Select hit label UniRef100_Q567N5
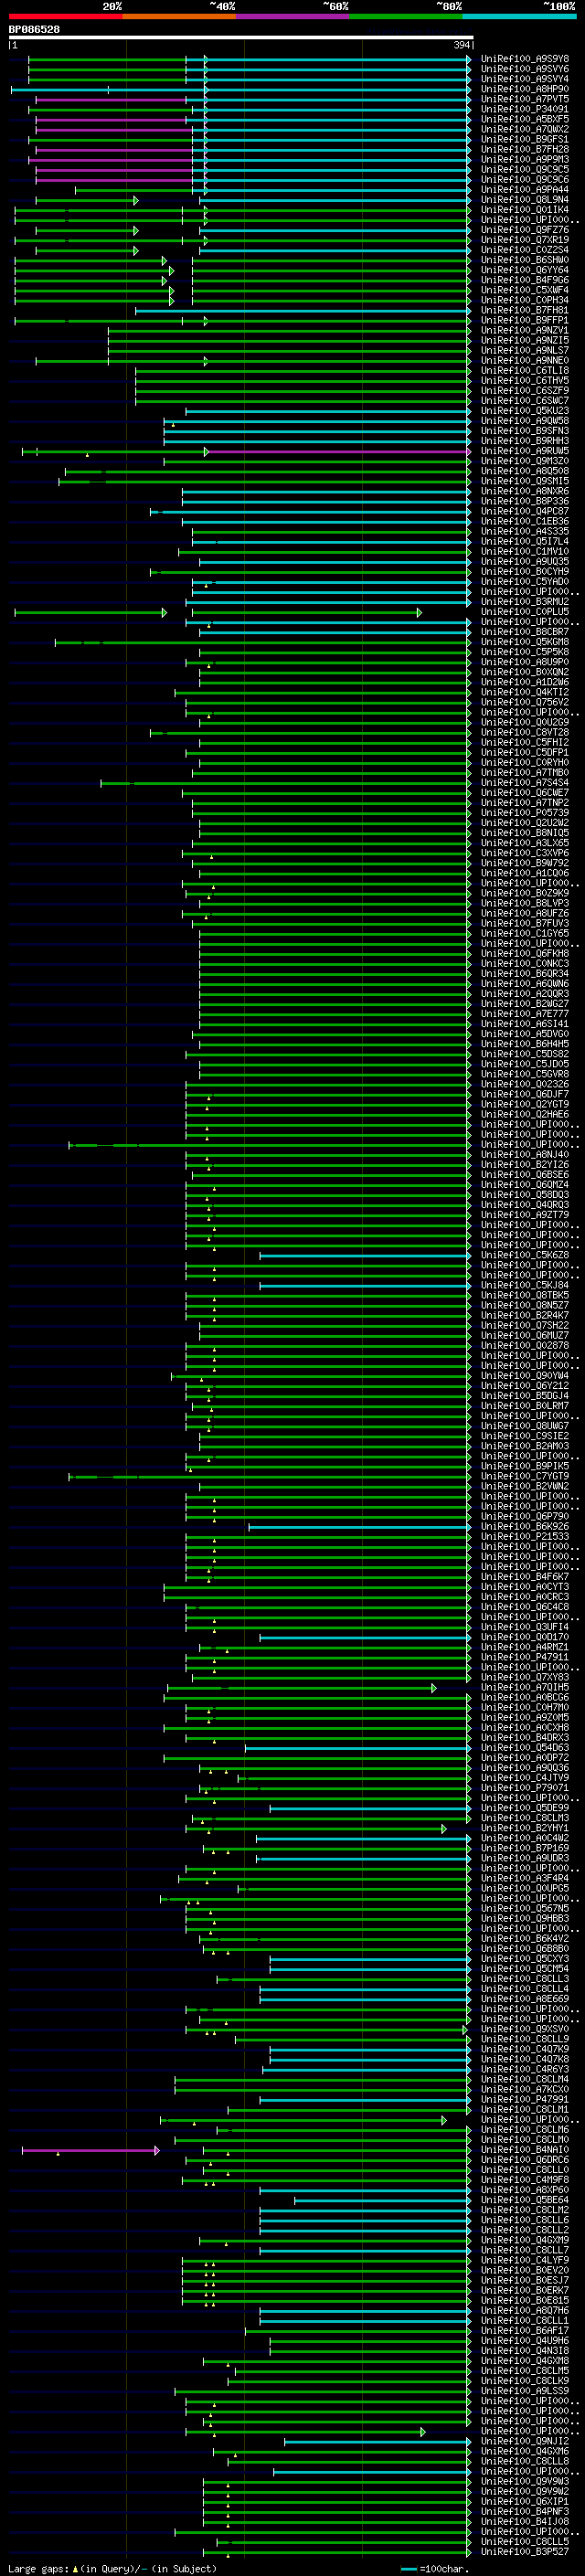 tap(525, 1908)
